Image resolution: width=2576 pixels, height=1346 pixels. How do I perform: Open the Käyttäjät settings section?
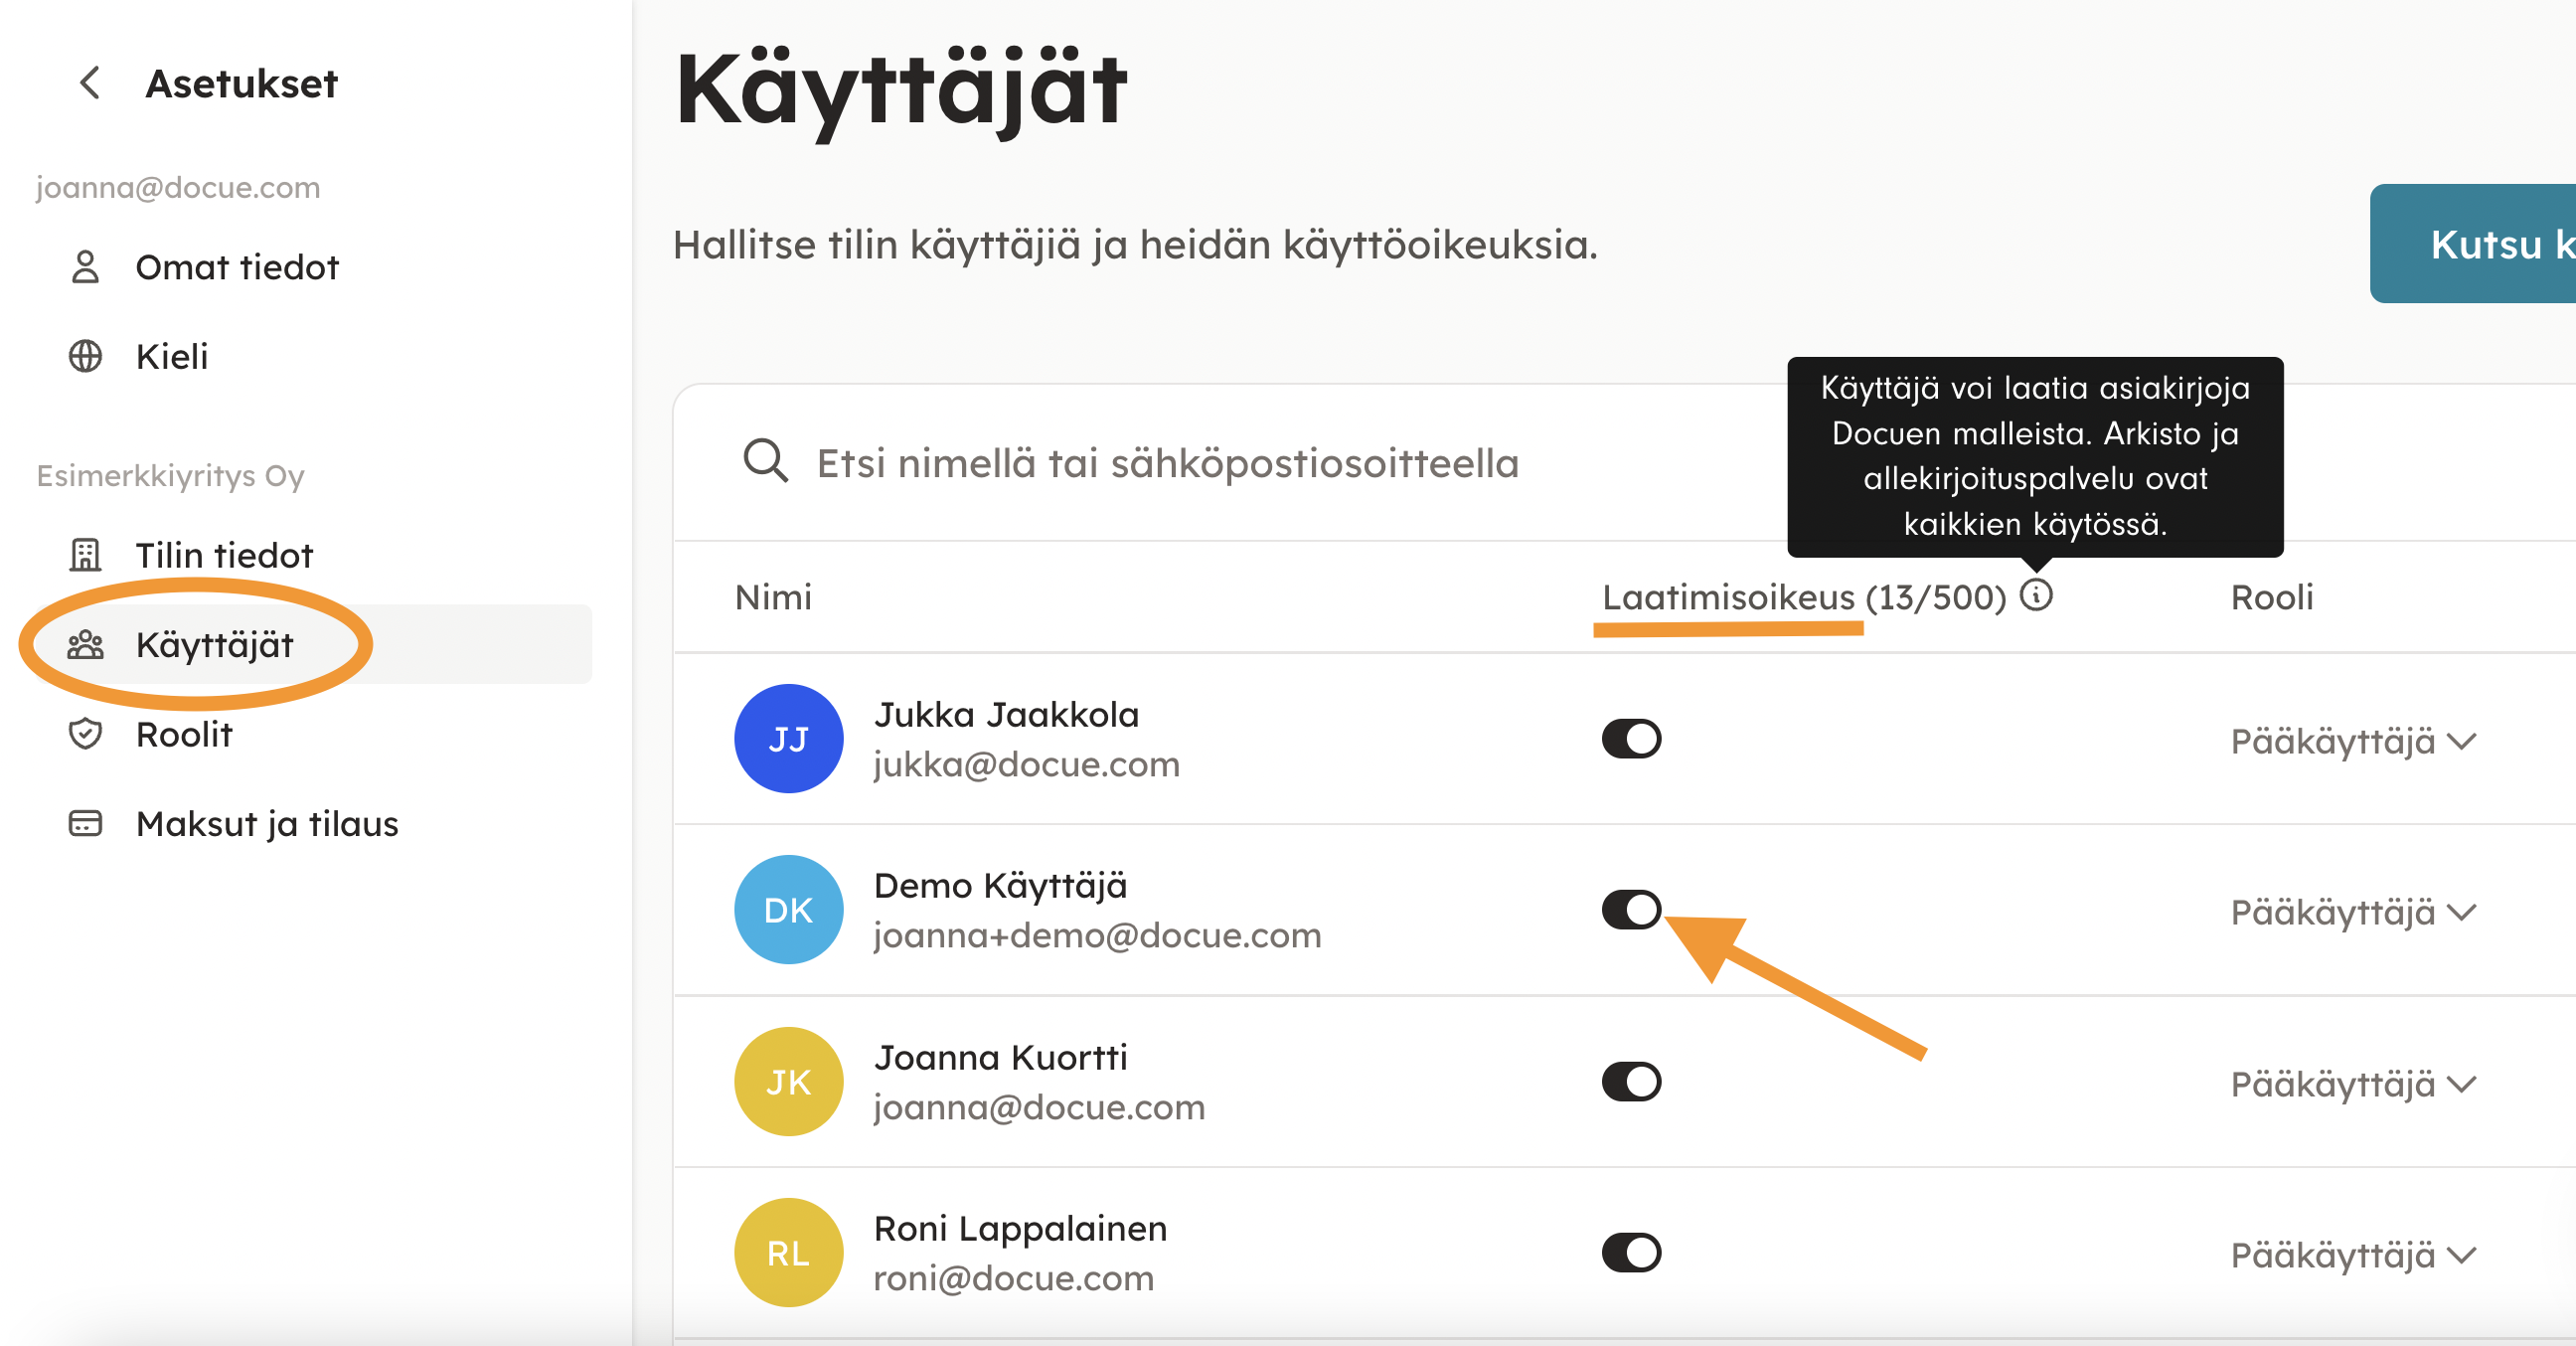214,645
